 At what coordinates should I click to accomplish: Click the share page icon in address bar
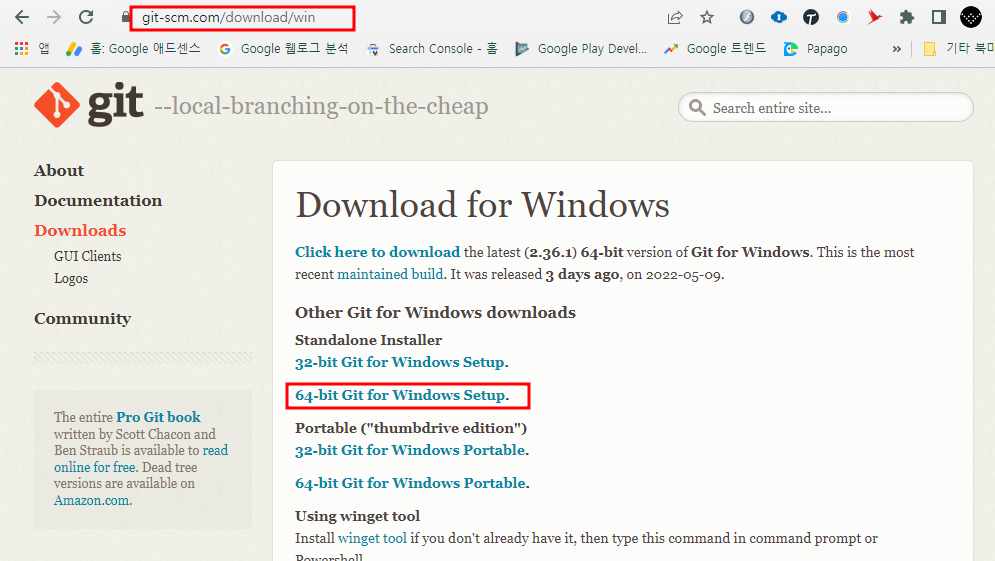pos(675,17)
